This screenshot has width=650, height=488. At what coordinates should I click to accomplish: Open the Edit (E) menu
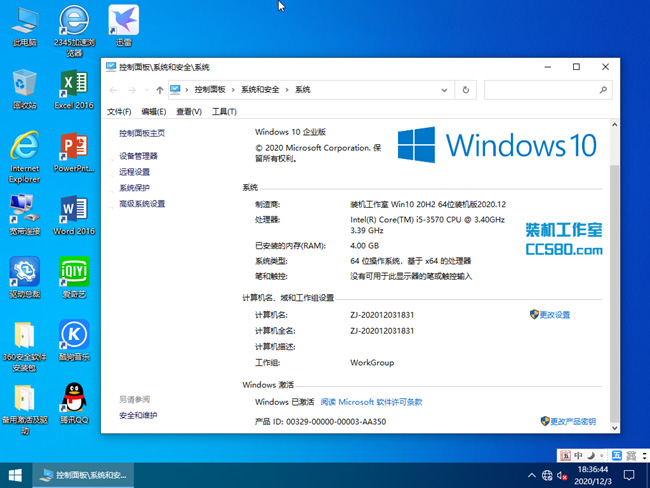(153, 112)
